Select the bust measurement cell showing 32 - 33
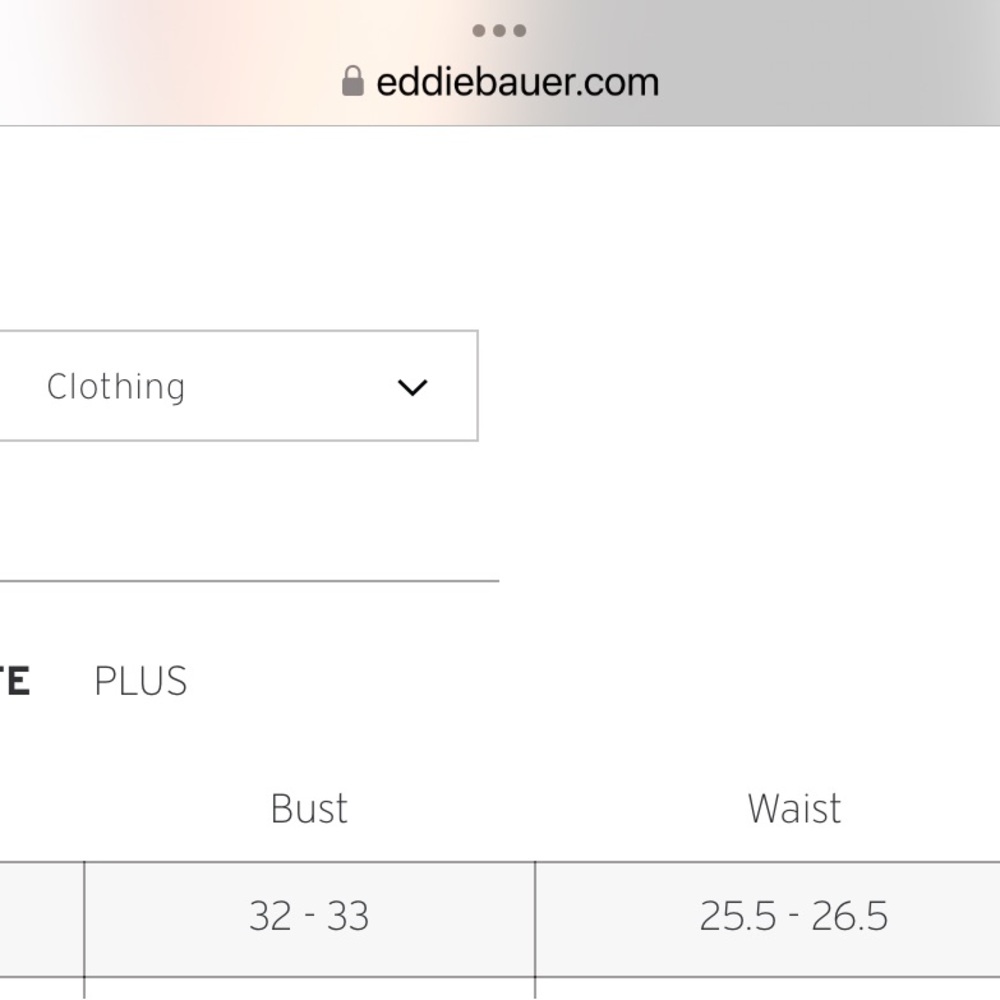The height and width of the screenshot is (1000, 1000). [x=307, y=915]
